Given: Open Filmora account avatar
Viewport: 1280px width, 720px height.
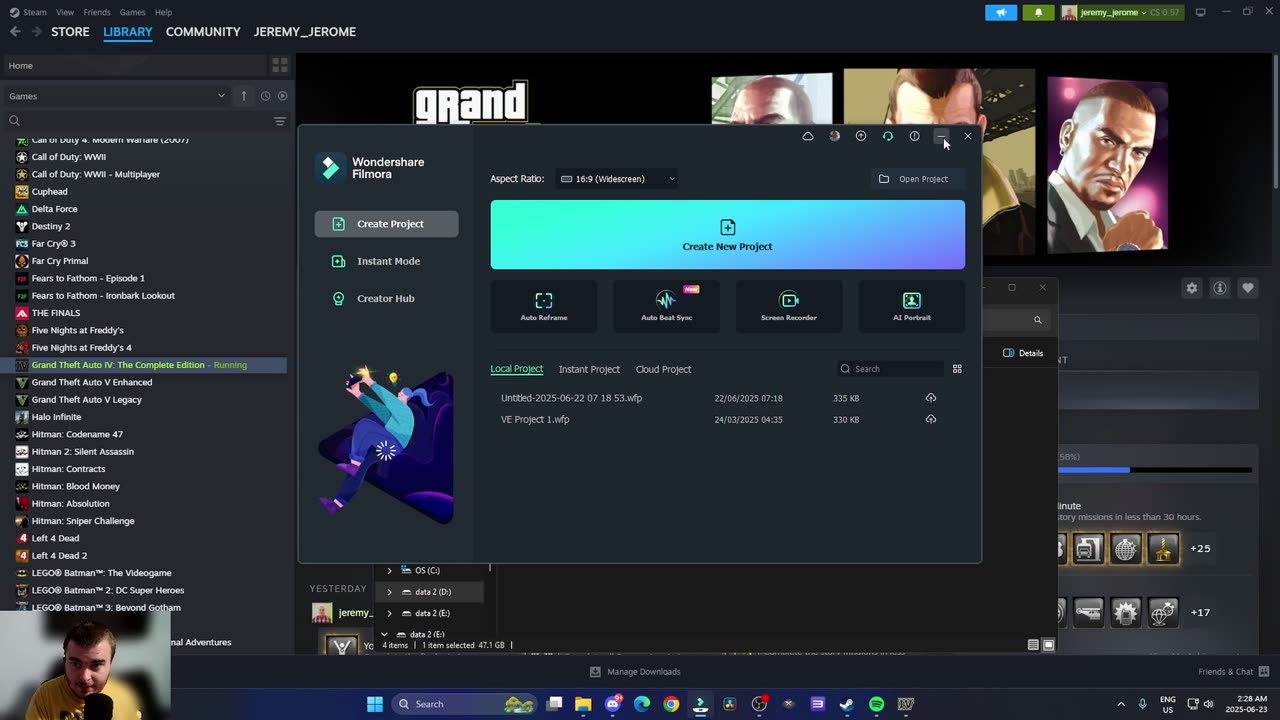Looking at the screenshot, I should point(835,136).
